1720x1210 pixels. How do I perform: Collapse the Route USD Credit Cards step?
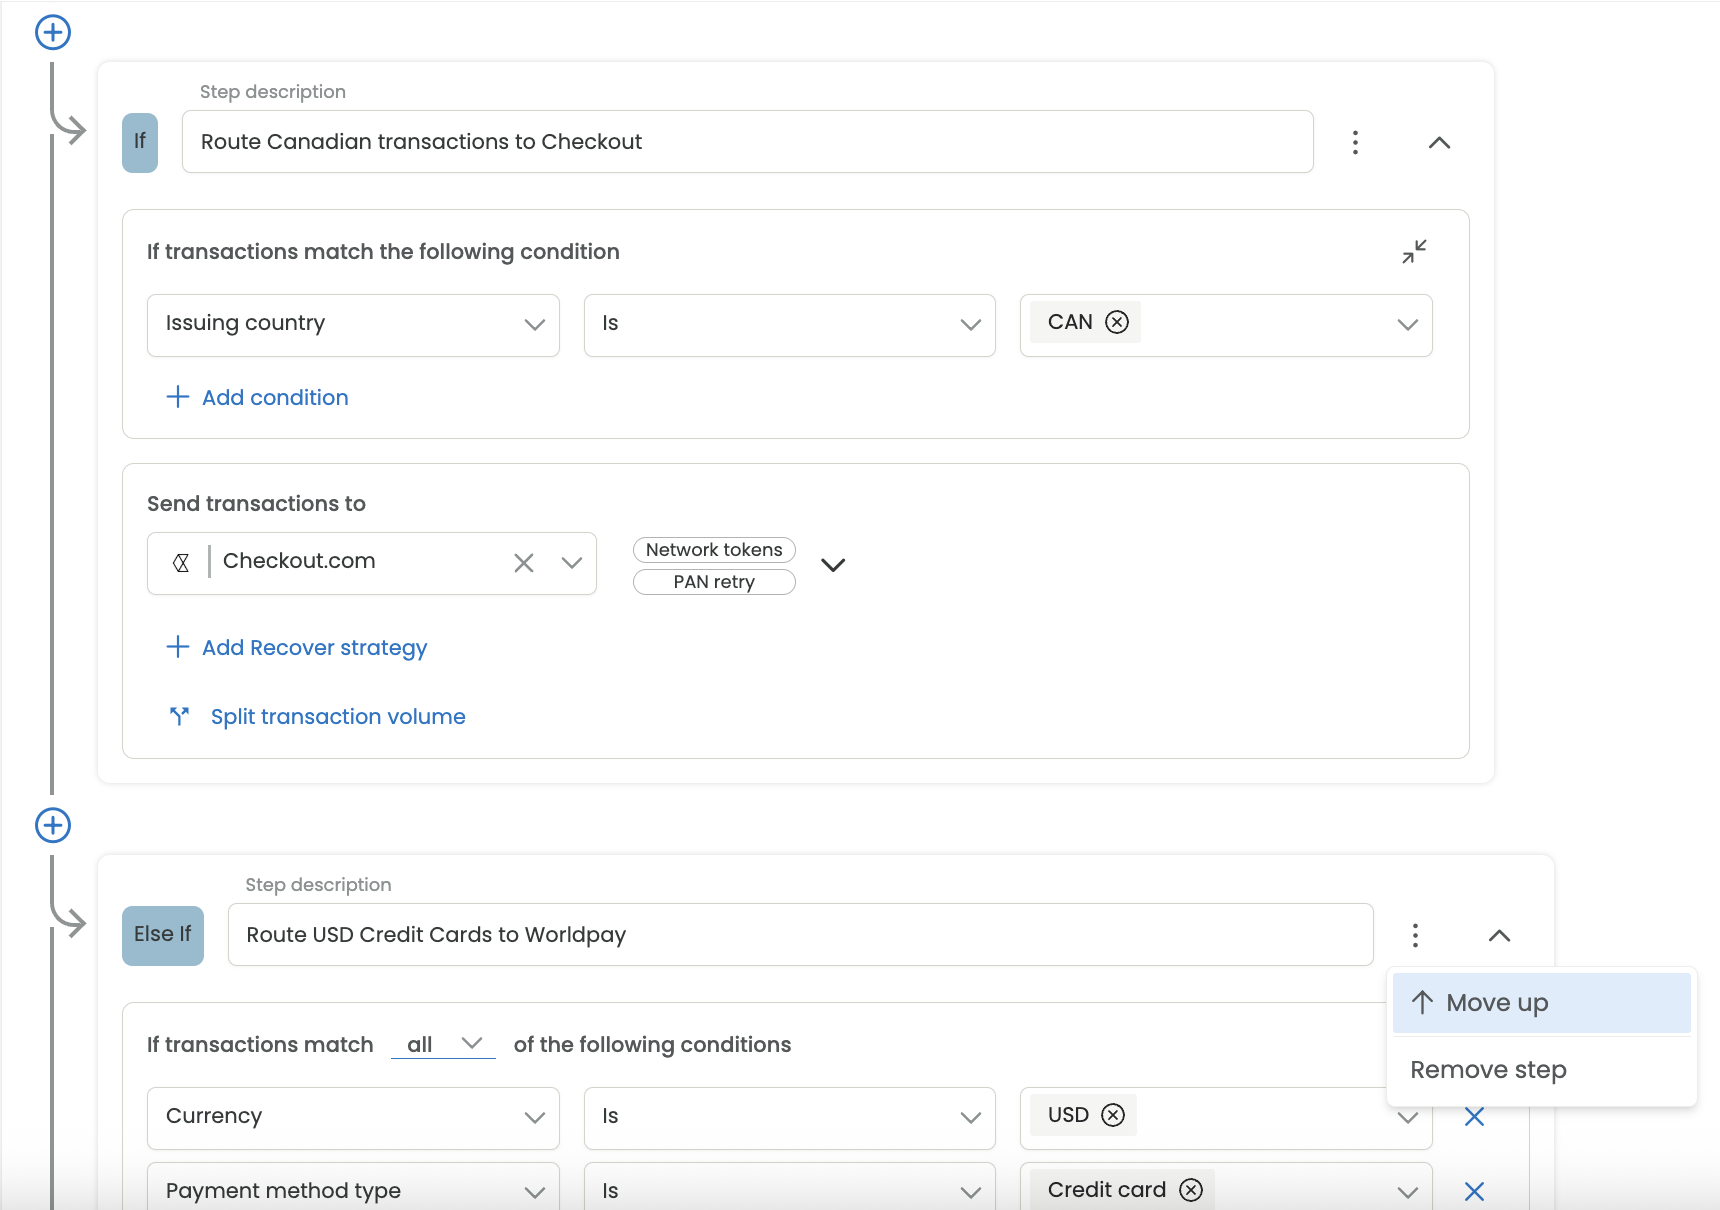pyautogui.click(x=1499, y=935)
